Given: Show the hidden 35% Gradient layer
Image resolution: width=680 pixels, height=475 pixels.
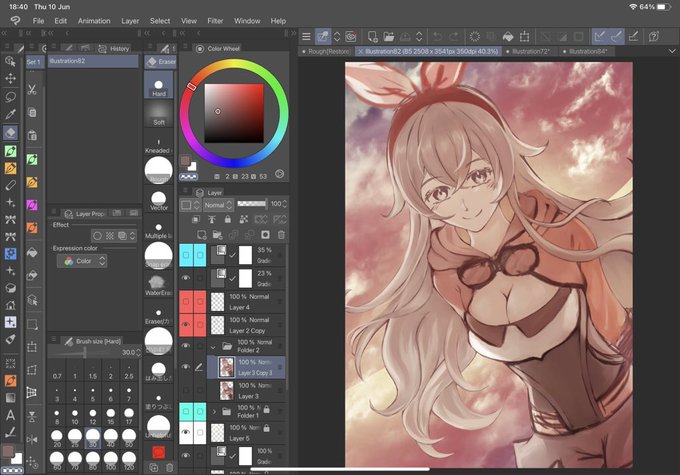Looking at the screenshot, I should click(x=186, y=255).
